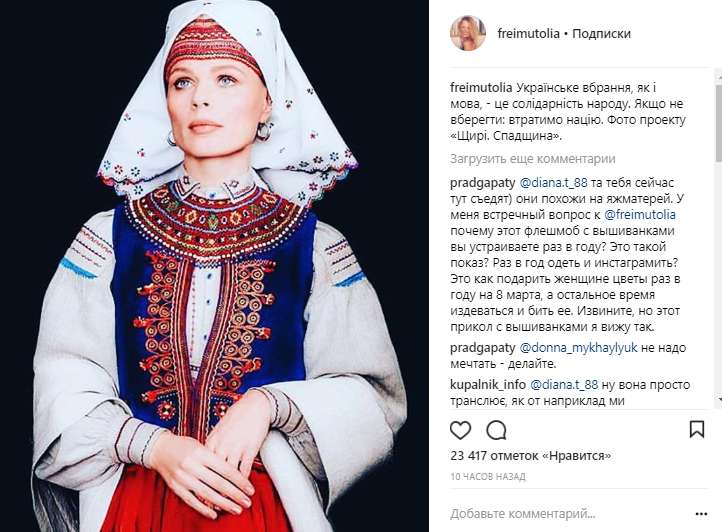722x532 pixels.
Task: Click freimutolia username in header
Action: tap(528, 34)
